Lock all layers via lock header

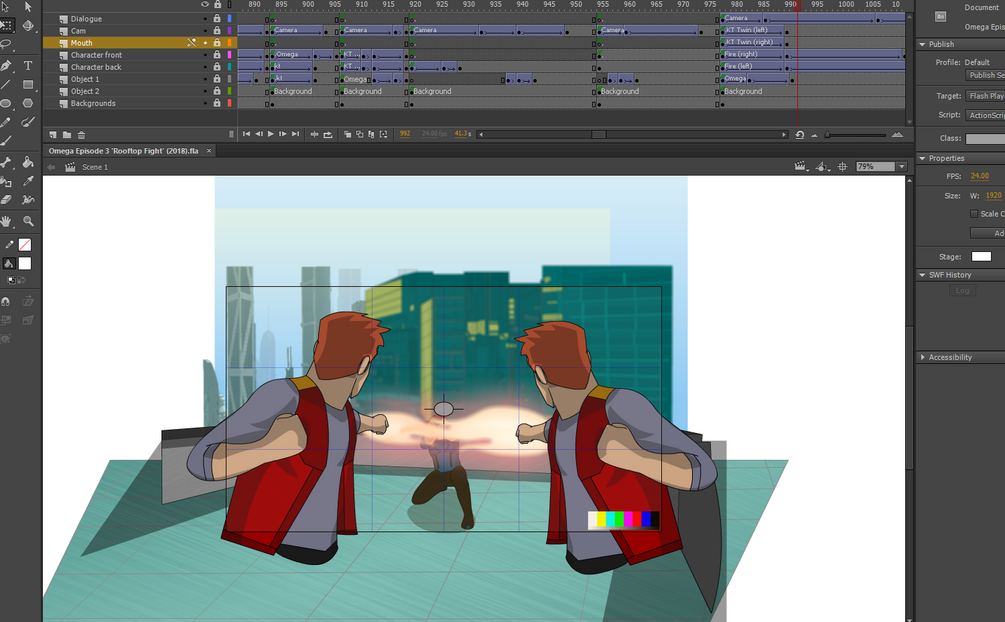[x=217, y=4]
